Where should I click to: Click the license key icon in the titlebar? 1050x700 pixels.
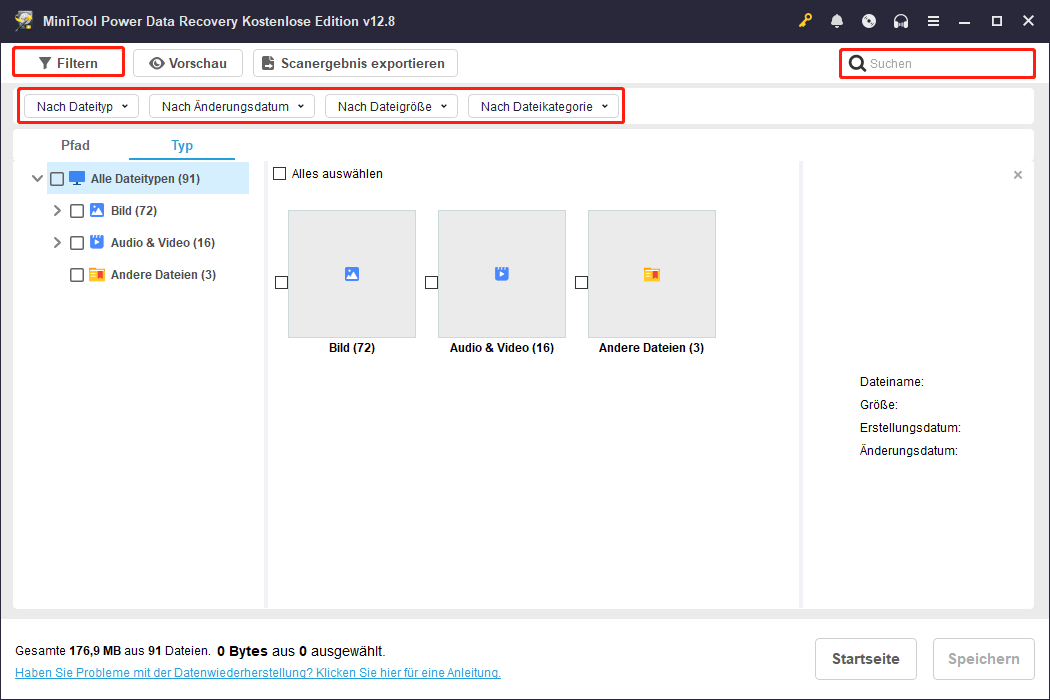tap(805, 20)
